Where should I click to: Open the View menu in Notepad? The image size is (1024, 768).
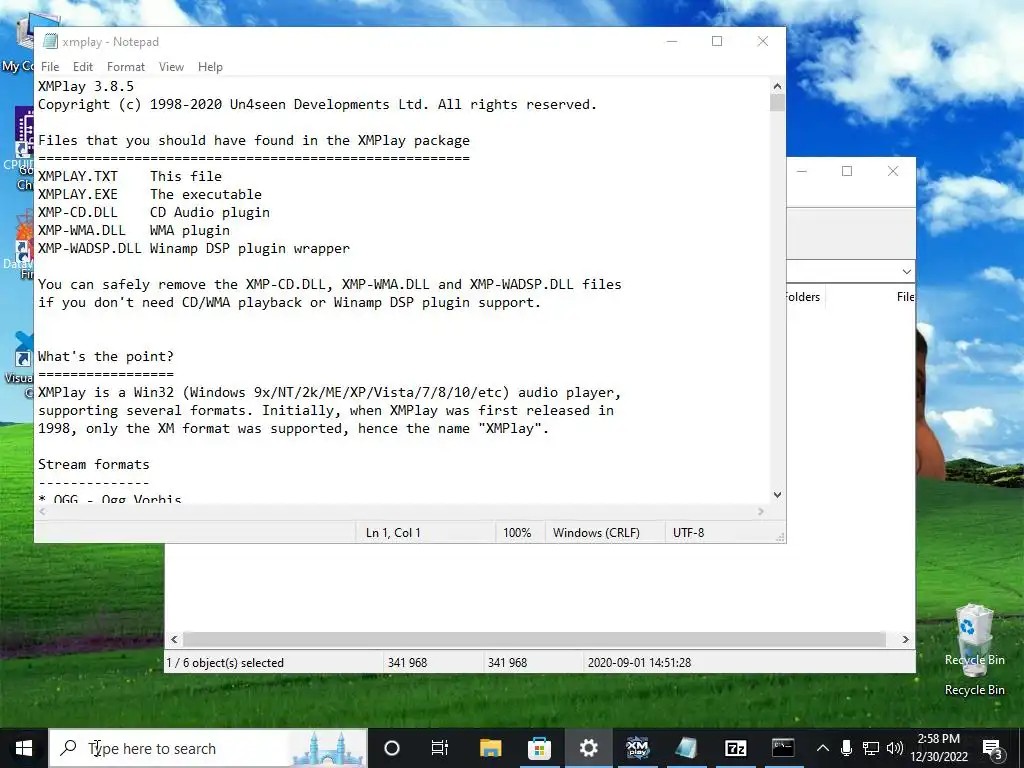171,67
